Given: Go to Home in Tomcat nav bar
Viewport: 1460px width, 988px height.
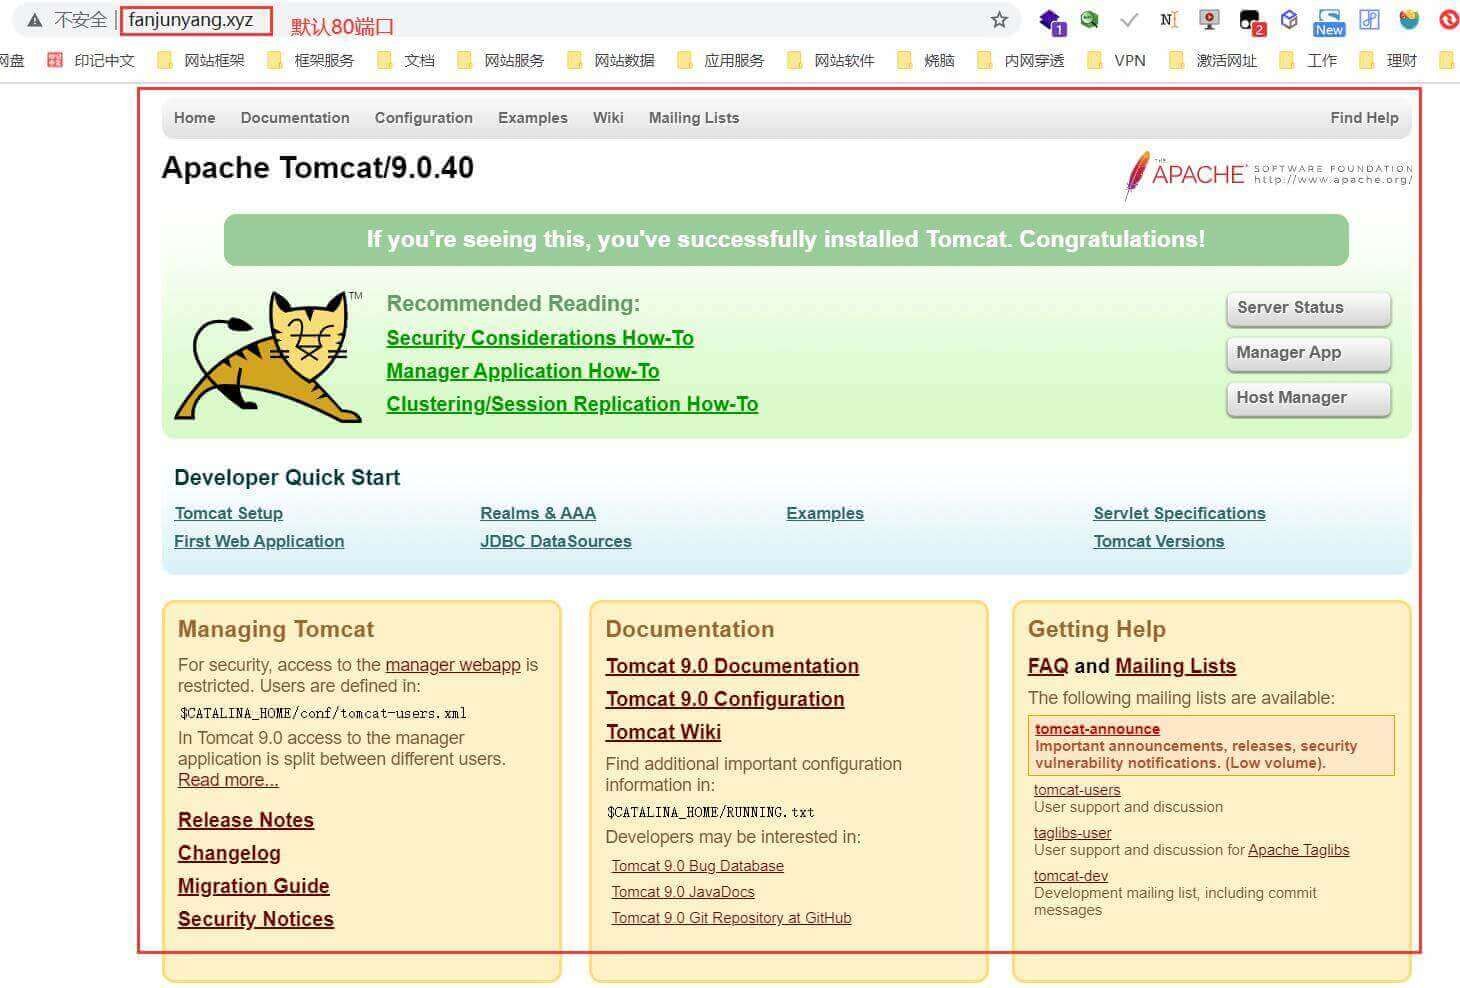Looking at the screenshot, I should coord(194,118).
